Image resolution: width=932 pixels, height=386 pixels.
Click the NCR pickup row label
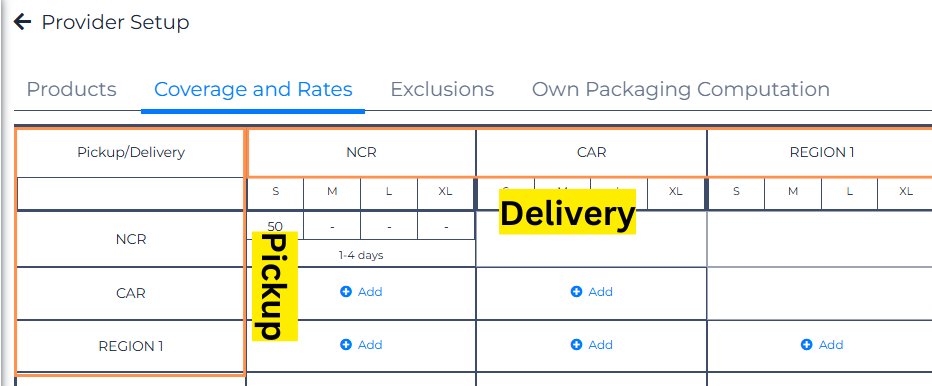click(131, 240)
